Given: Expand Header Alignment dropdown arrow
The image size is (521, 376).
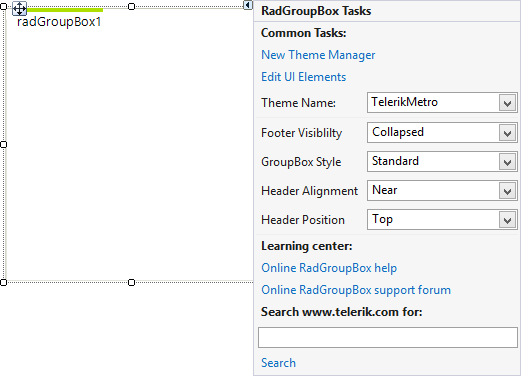Looking at the screenshot, I should click(507, 191).
